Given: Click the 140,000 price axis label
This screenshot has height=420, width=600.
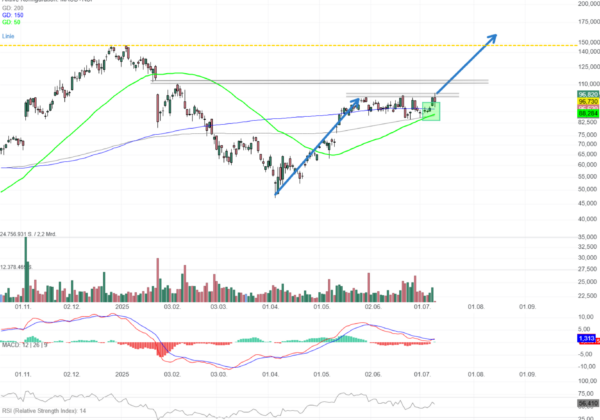Looking at the screenshot, I should pos(589,51).
